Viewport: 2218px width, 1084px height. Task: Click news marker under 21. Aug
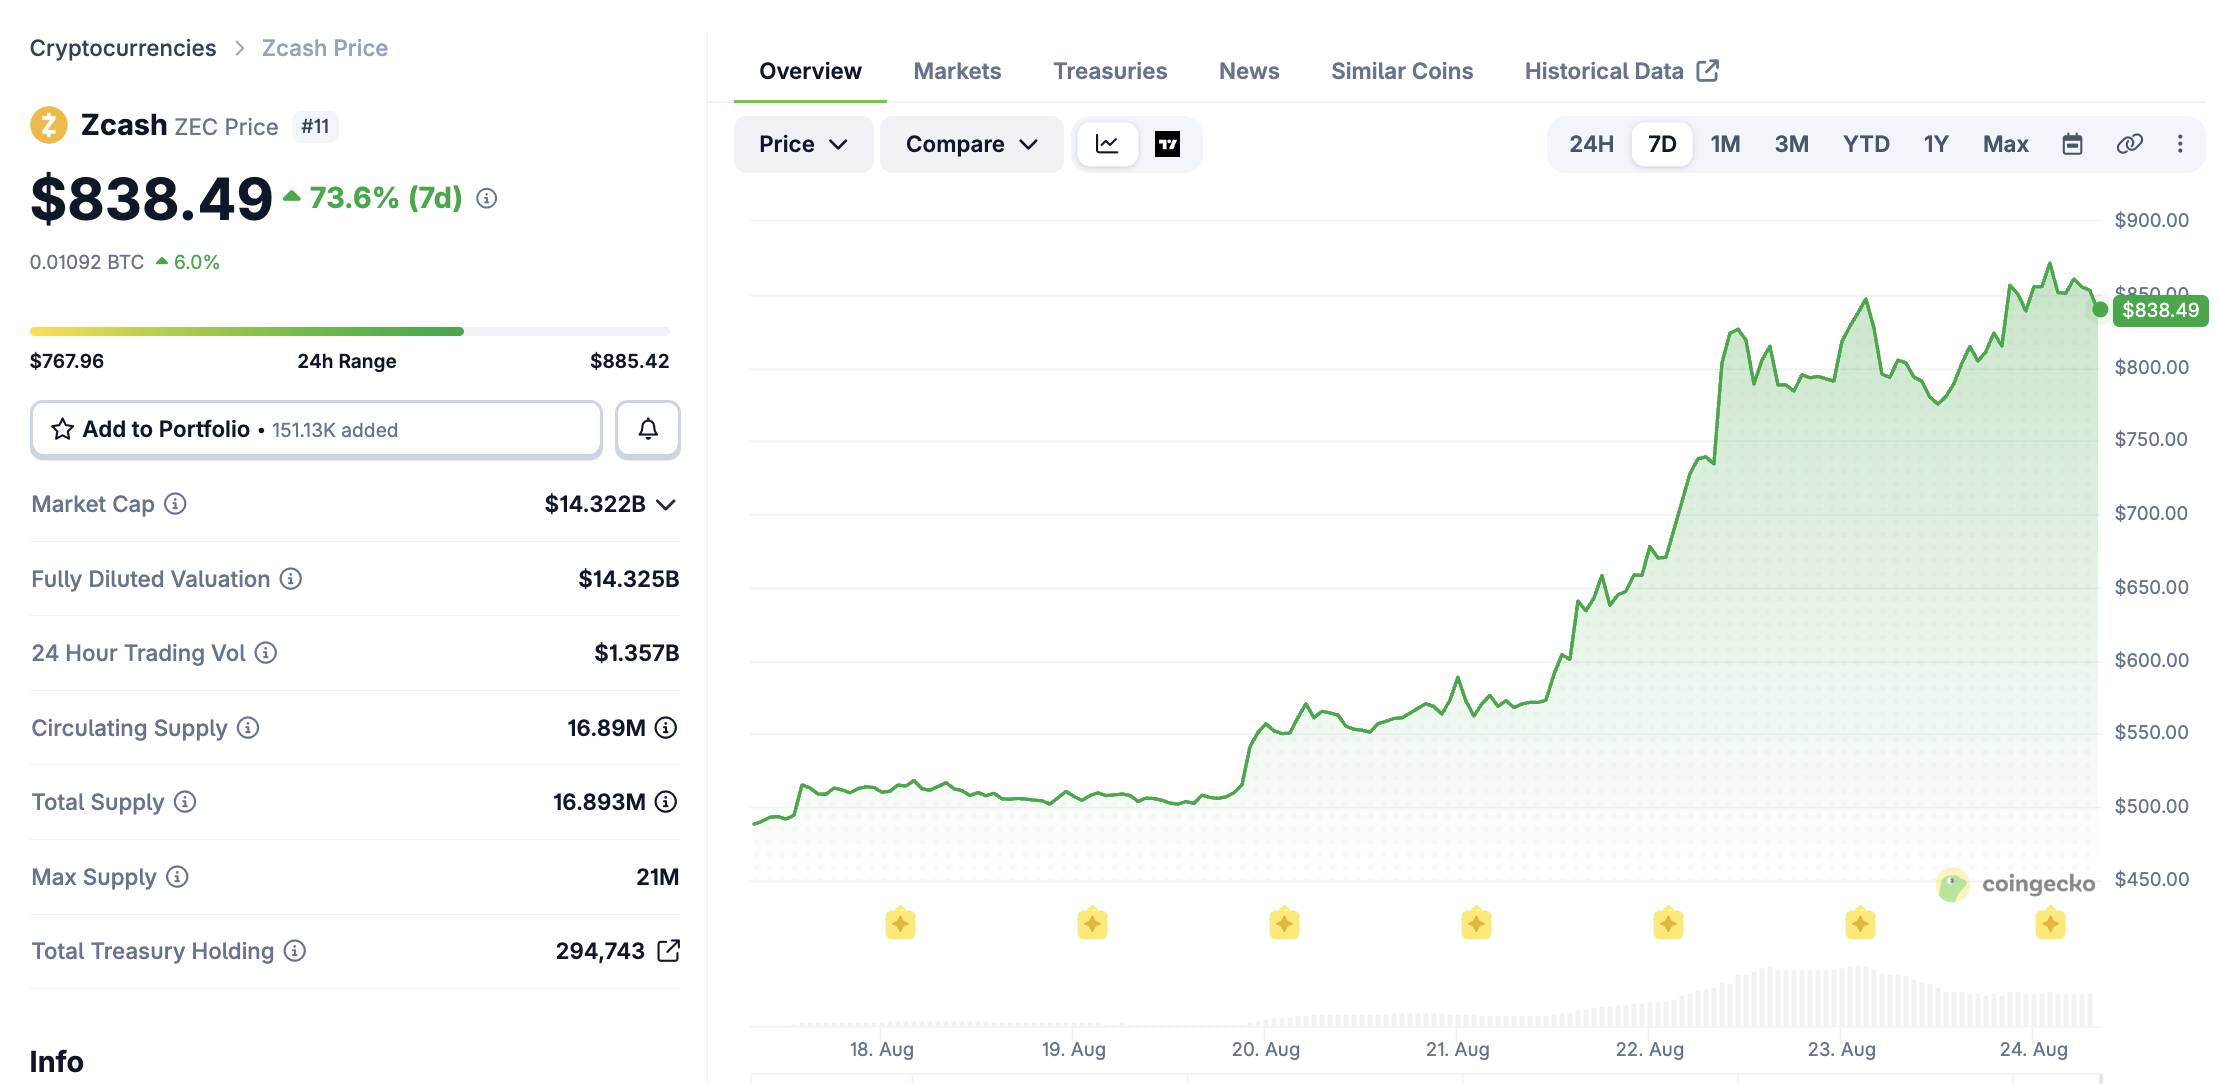(x=1476, y=923)
